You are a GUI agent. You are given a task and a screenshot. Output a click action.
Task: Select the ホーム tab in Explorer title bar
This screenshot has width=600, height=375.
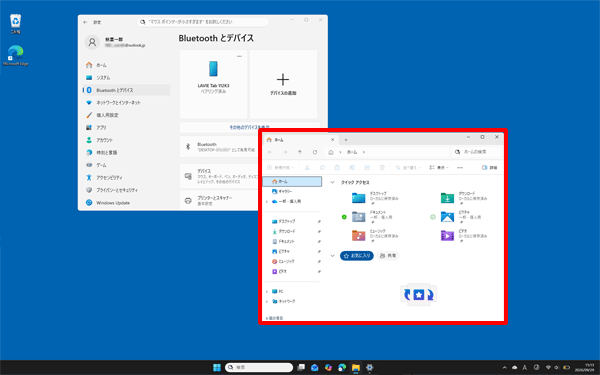[x=301, y=140]
